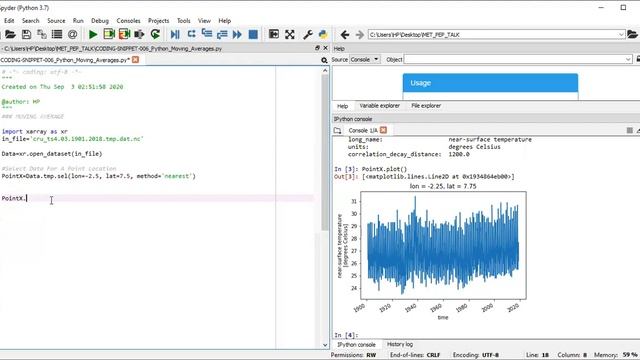This screenshot has width=640, height=360.
Task: Click the debugger step-into icon
Action: tap(207, 34)
